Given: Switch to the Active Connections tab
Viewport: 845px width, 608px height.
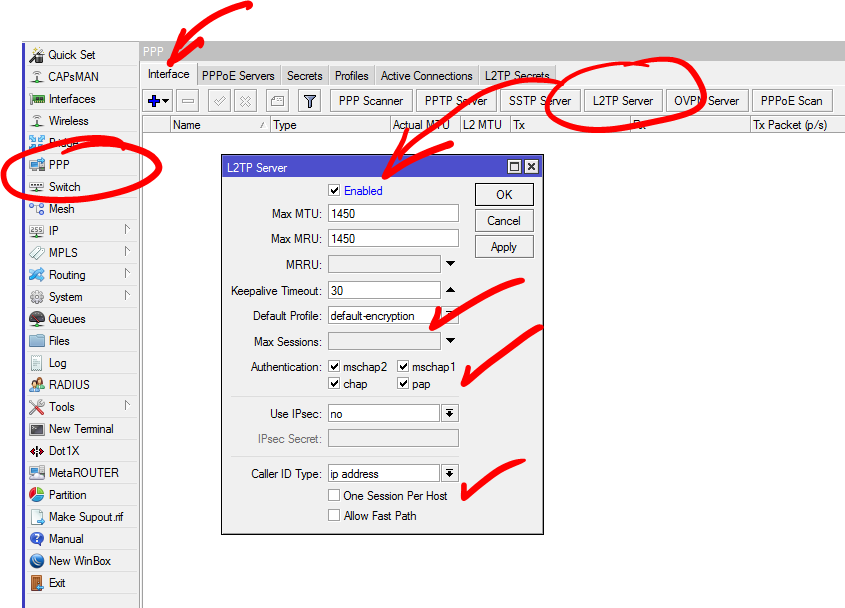Looking at the screenshot, I should pos(426,76).
